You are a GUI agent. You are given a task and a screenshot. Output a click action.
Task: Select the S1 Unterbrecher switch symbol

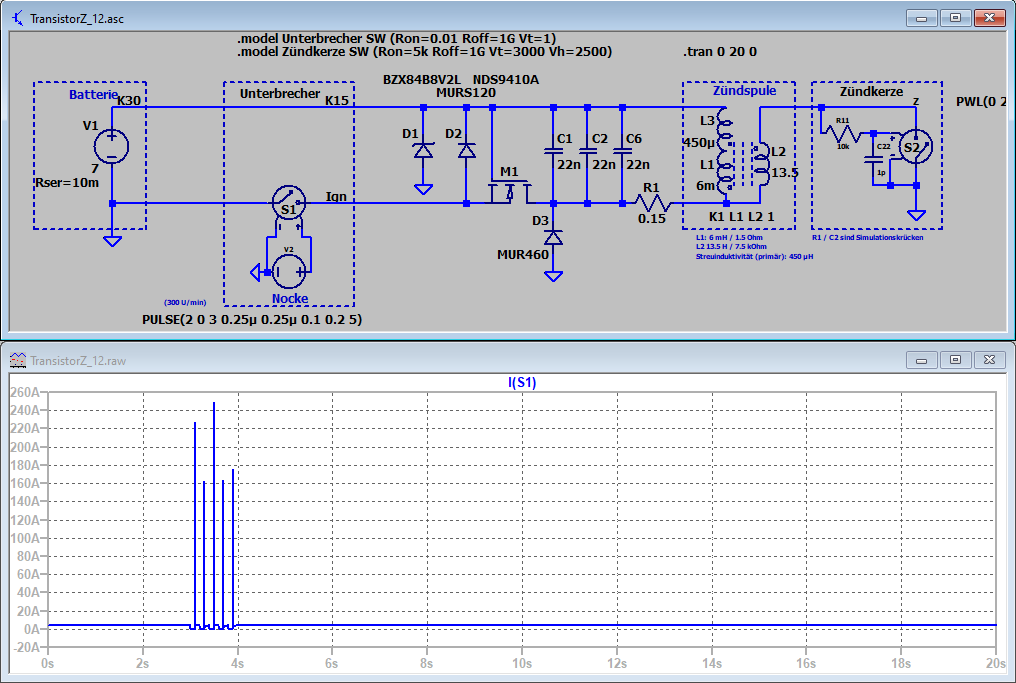[x=287, y=204]
